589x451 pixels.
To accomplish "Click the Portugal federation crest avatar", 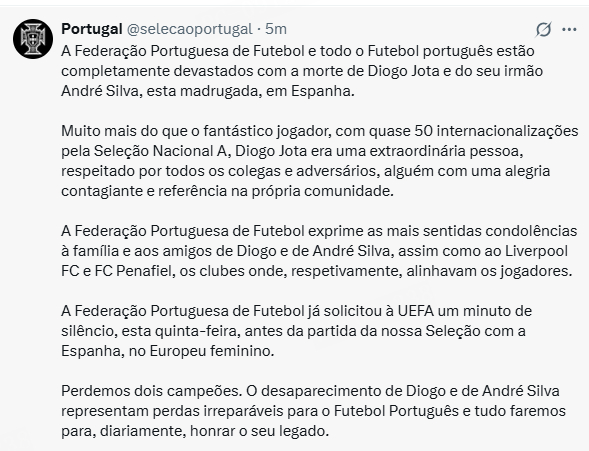I will point(33,39).
